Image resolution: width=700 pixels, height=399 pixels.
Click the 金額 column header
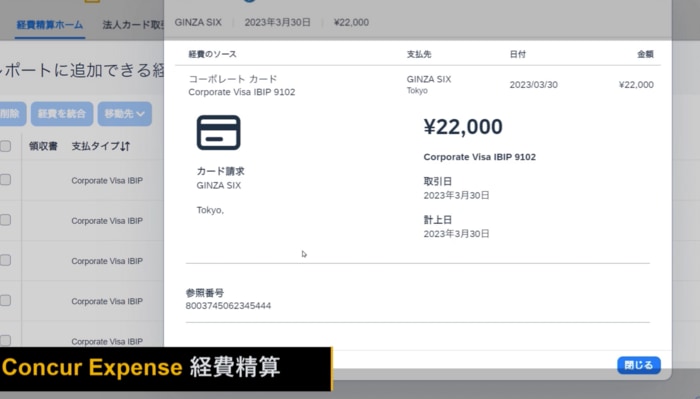point(645,54)
